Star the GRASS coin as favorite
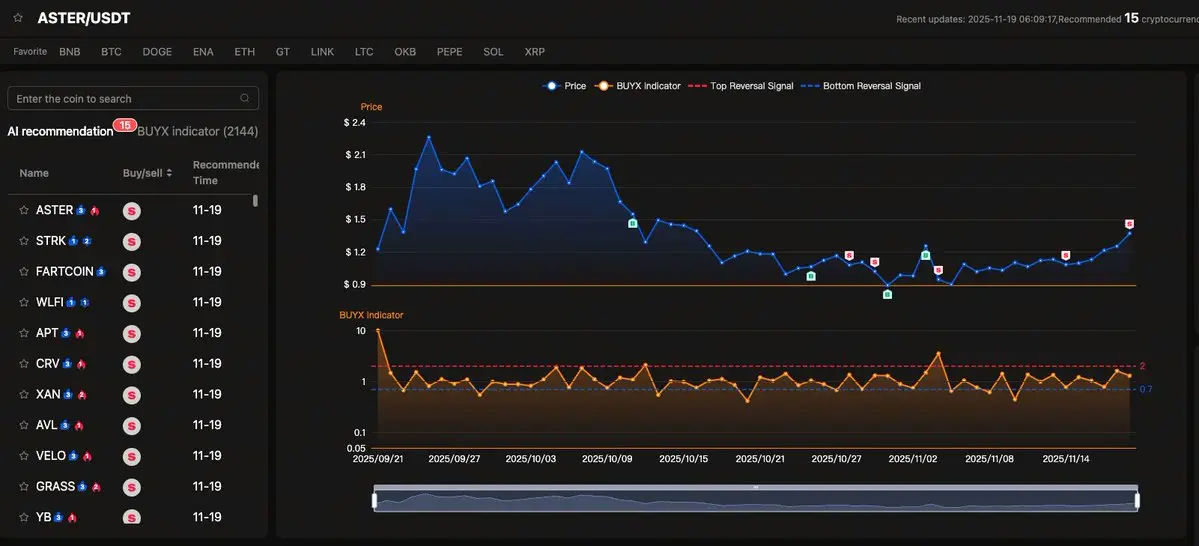The height and width of the screenshot is (546, 1199). pyautogui.click(x=24, y=487)
